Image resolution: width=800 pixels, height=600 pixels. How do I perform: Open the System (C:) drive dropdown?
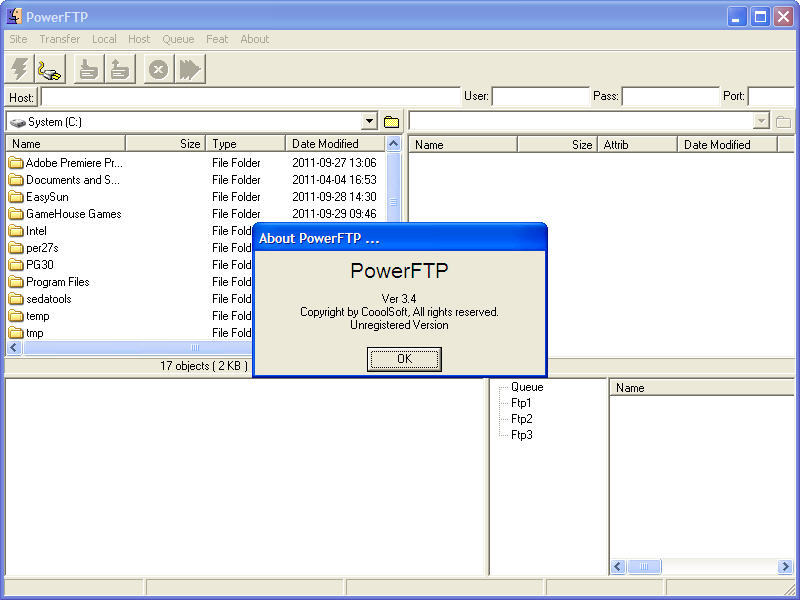pyautogui.click(x=369, y=122)
